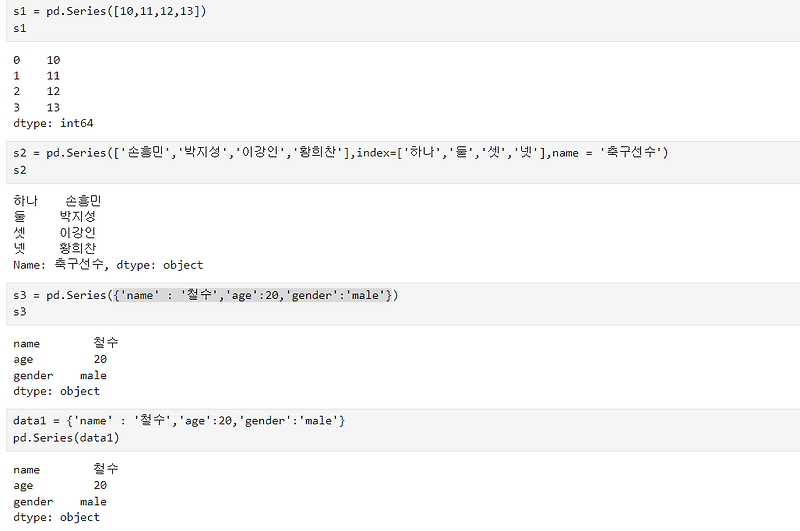Select output row 둘 박지성
Viewport: 800px width, 531px height.
tap(55, 217)
